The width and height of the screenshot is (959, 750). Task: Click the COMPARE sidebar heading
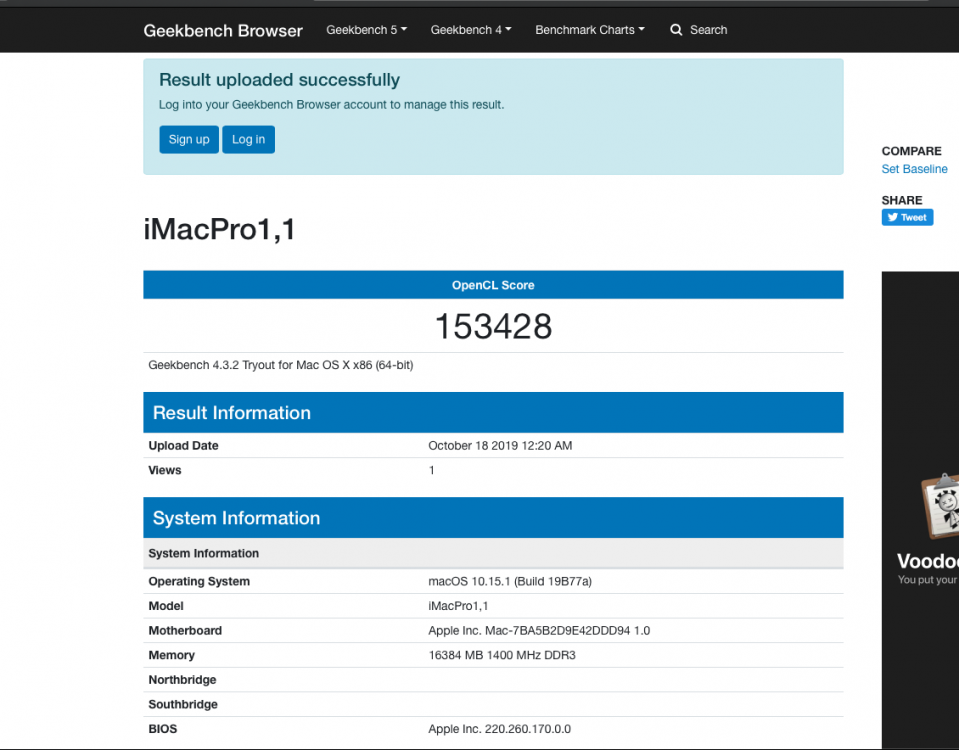[911, 151]
